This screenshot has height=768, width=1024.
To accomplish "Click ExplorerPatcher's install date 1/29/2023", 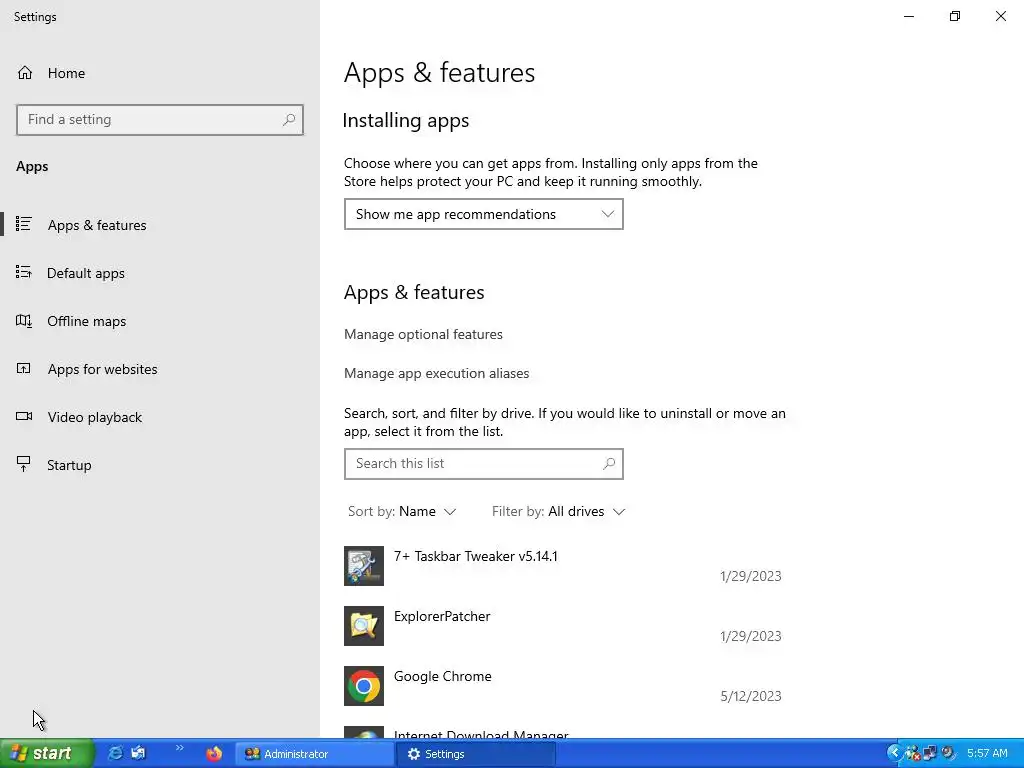I will click(x=751, y=636).
